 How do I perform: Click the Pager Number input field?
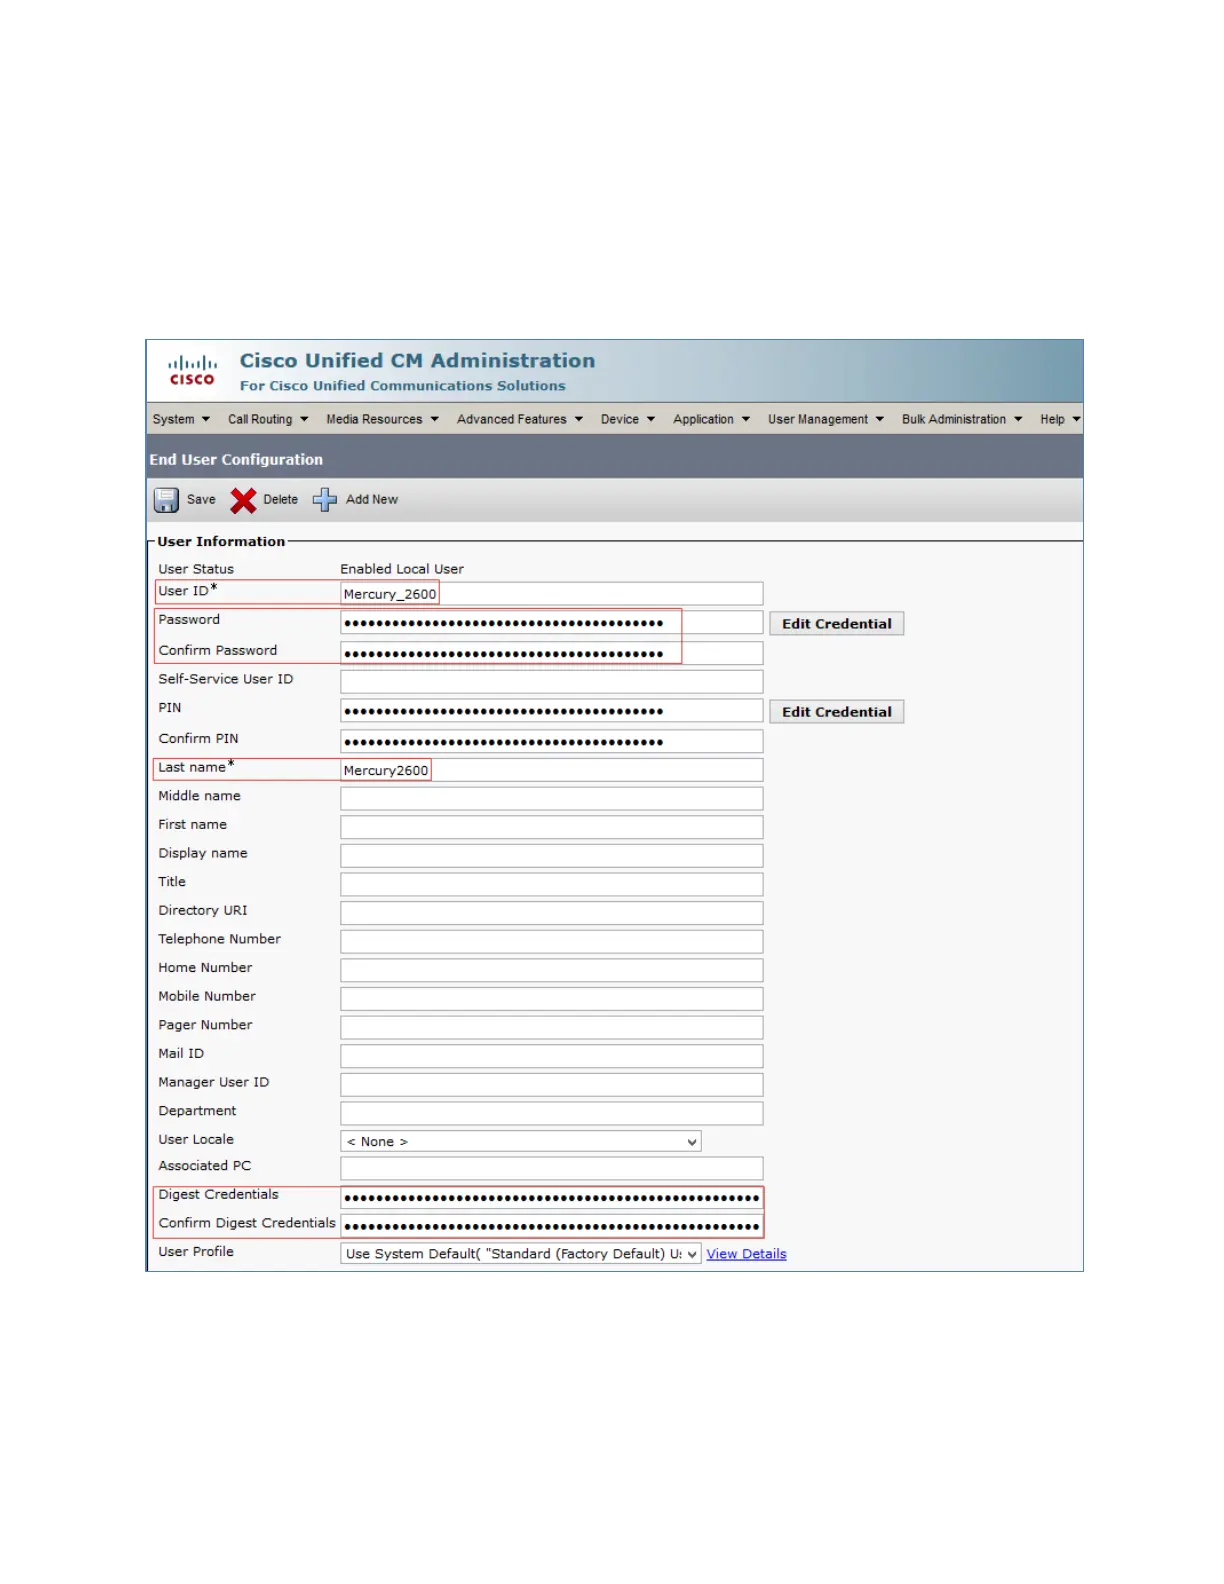click(552, 1028)
